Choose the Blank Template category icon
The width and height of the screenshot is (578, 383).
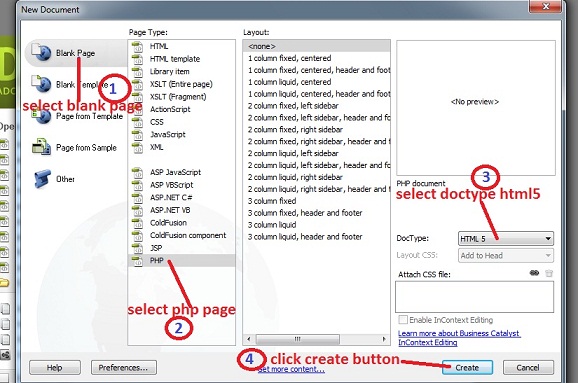point(41,84)
